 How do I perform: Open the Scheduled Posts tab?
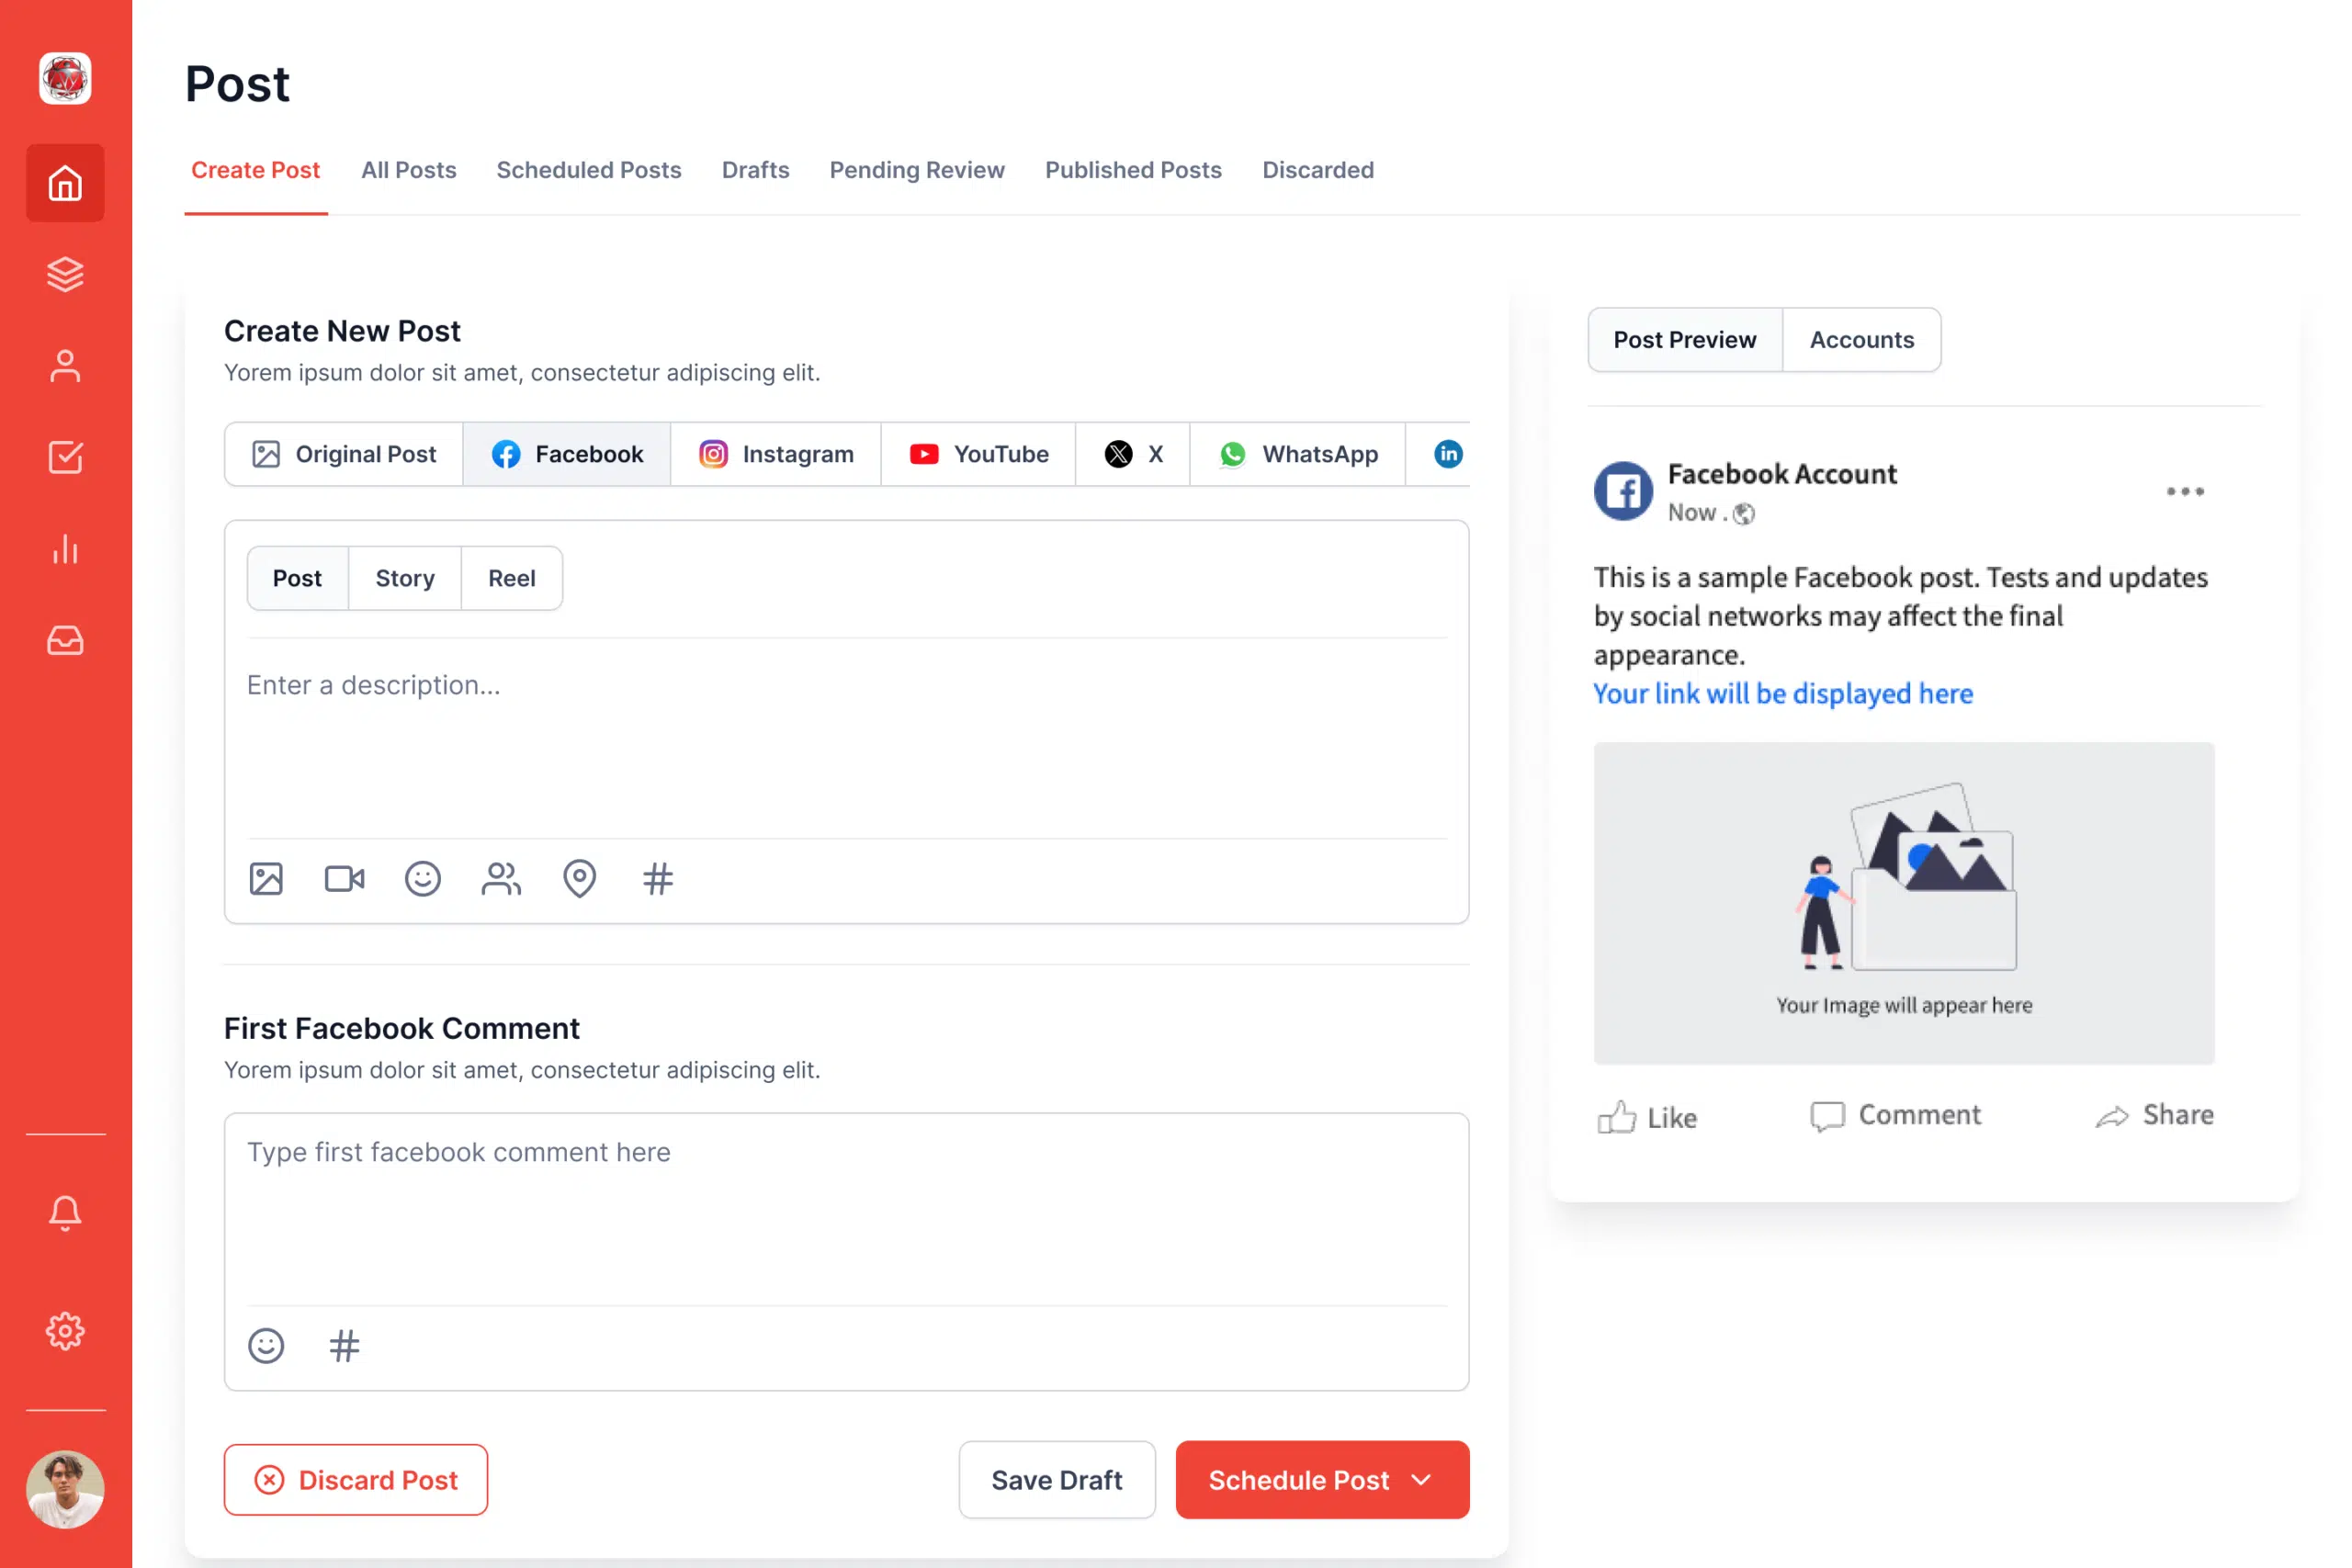coord(588,170)
